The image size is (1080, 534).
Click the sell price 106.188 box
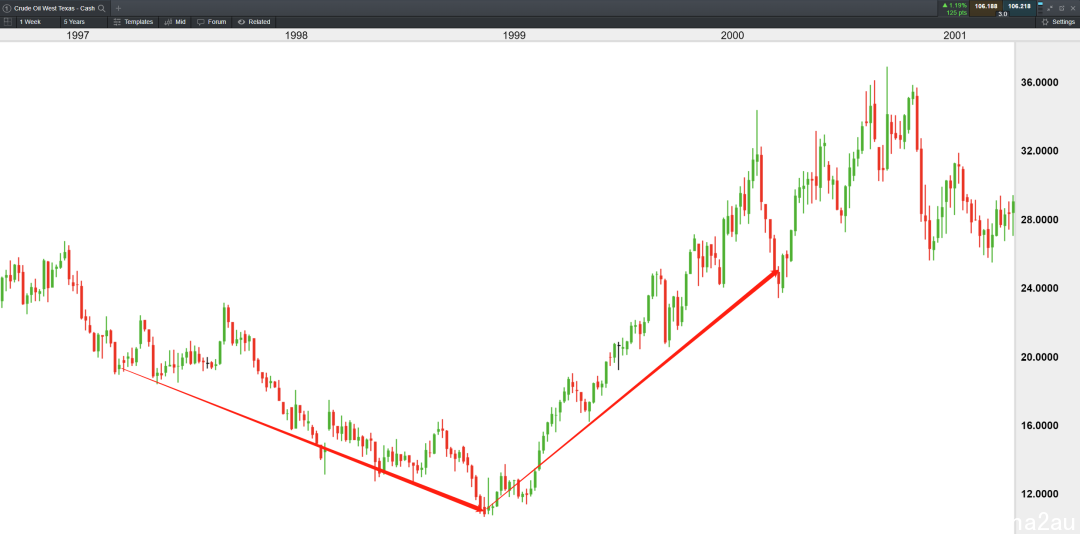[986, 8]
